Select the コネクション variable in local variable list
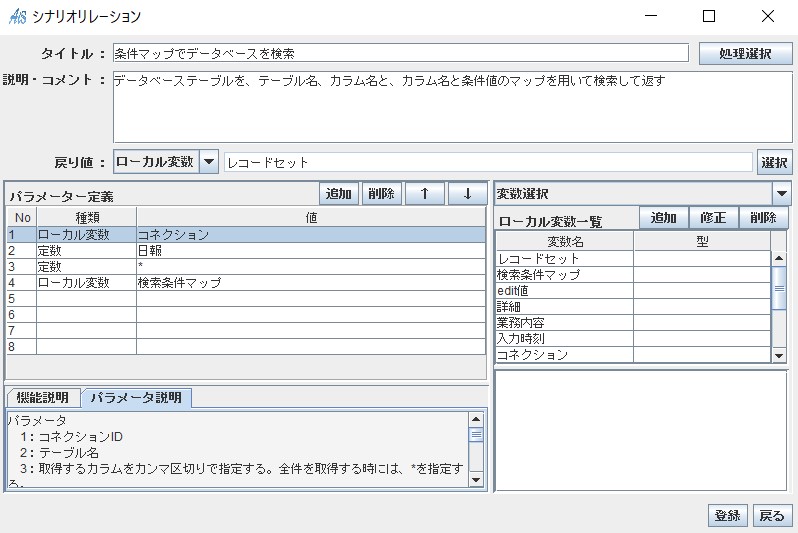The width and height of the screenshot is (798, 533). point(564,355)
